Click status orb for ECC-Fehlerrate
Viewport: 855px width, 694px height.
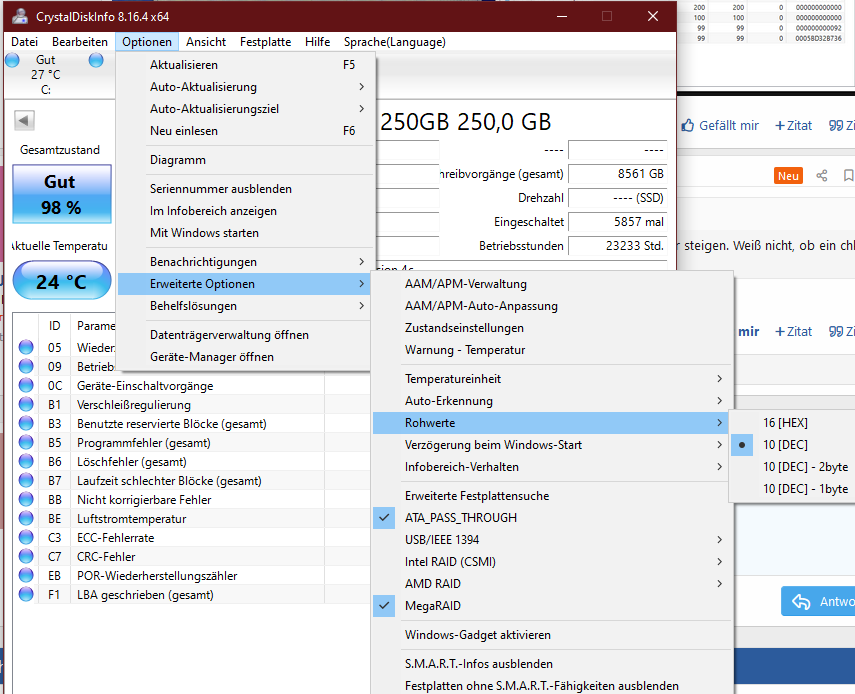click(26, 538)
